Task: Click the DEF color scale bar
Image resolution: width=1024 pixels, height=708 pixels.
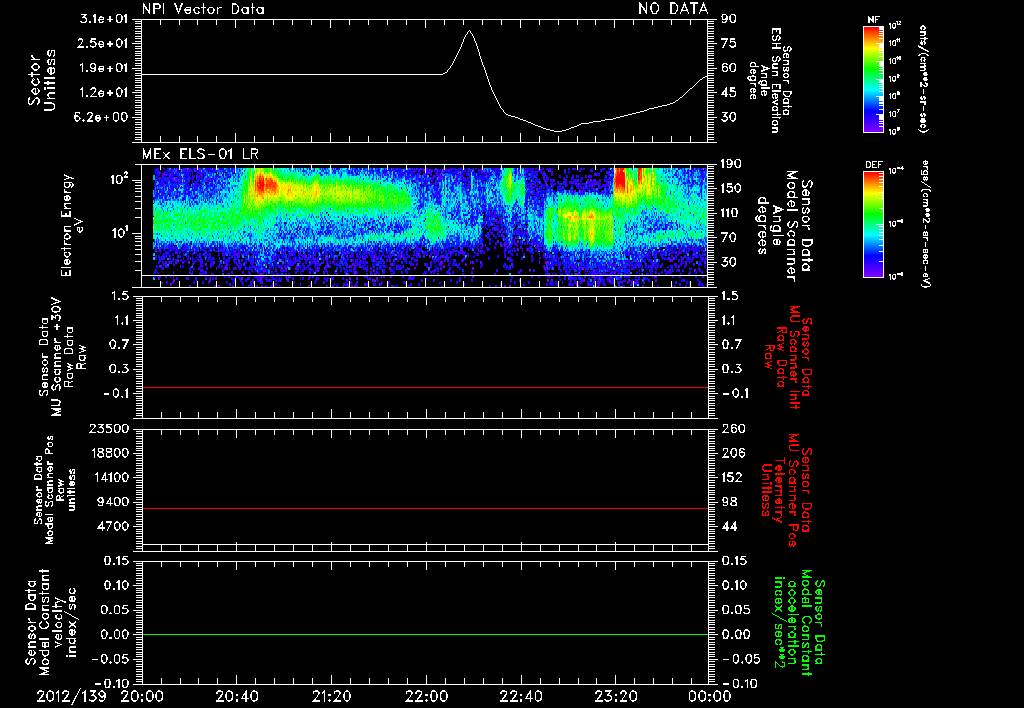Action: pyautogui.click(x=873, y=224)
